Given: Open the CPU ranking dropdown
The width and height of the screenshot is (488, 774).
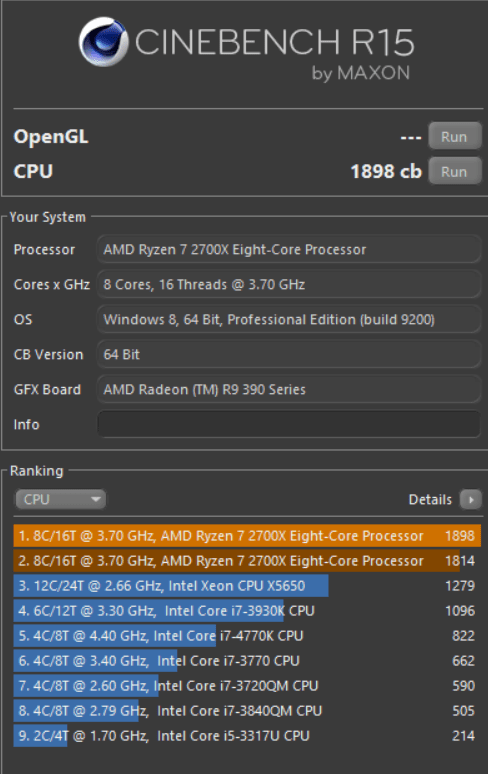Looking at the screenshot, I should point(61,500).
